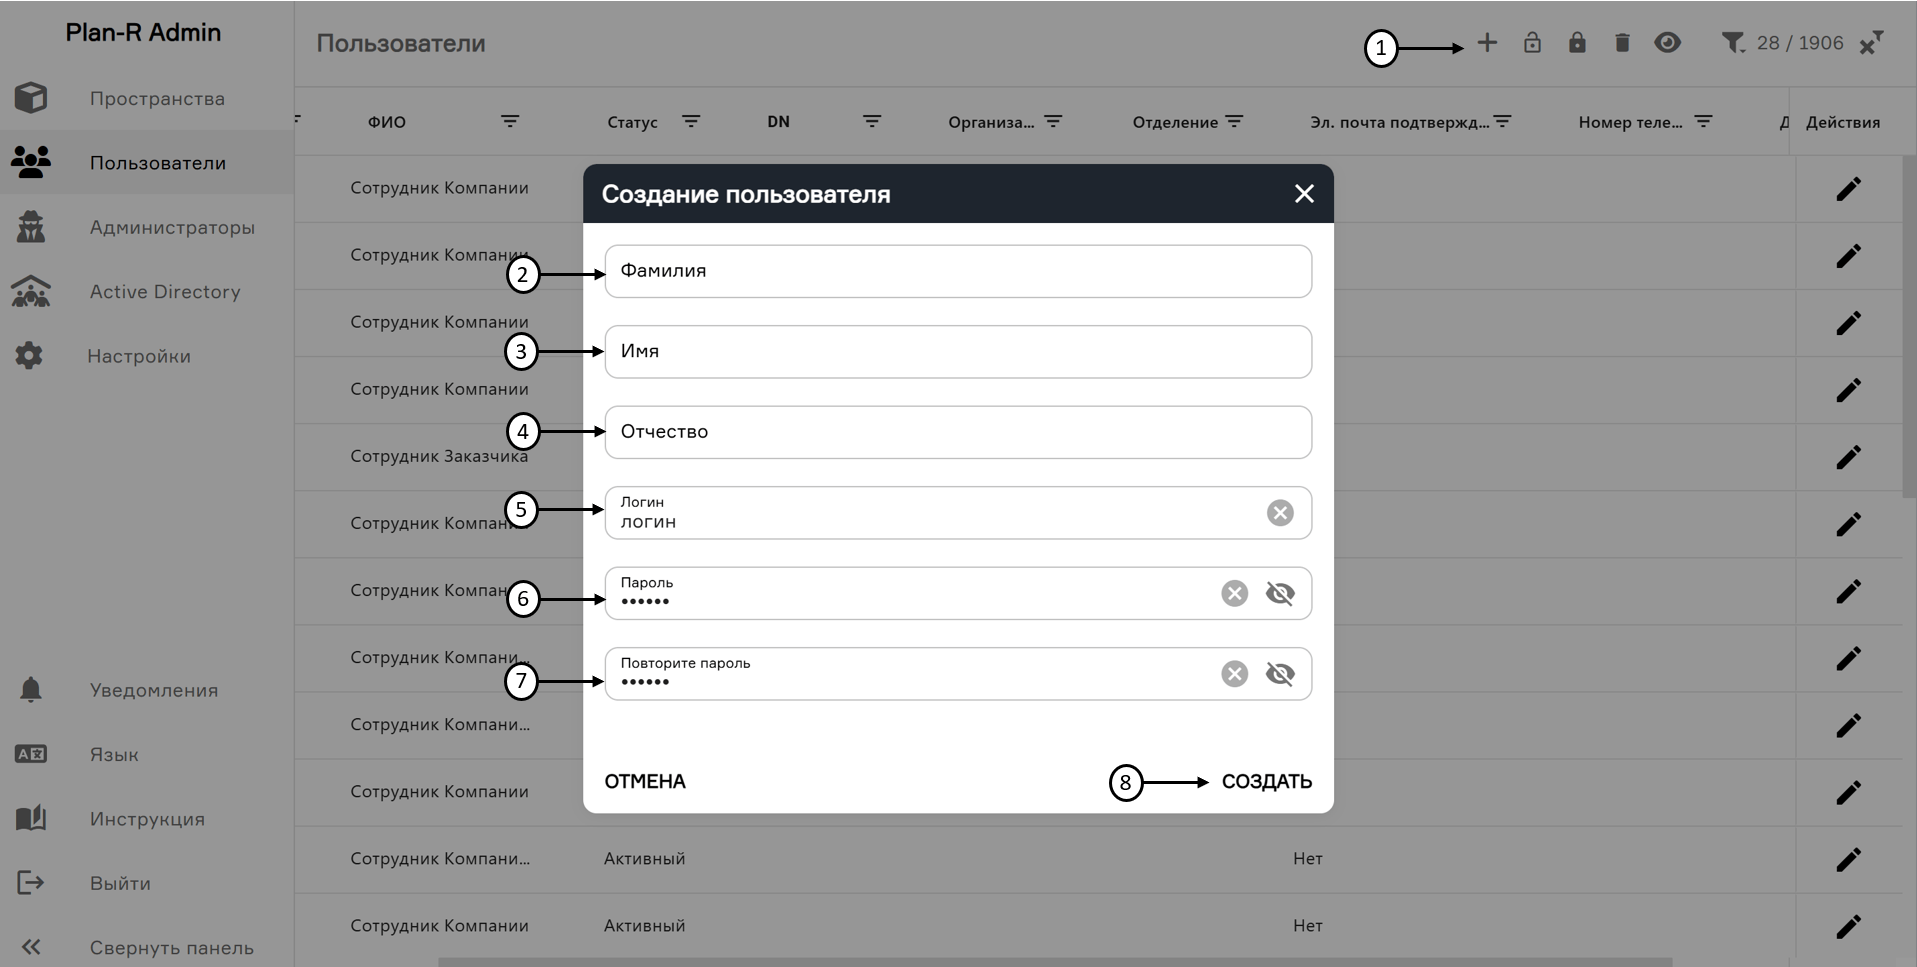Collapse the sidebar with Свернуть панель
This screenshot has width=1917, height=967.
(x=171, y=947)
